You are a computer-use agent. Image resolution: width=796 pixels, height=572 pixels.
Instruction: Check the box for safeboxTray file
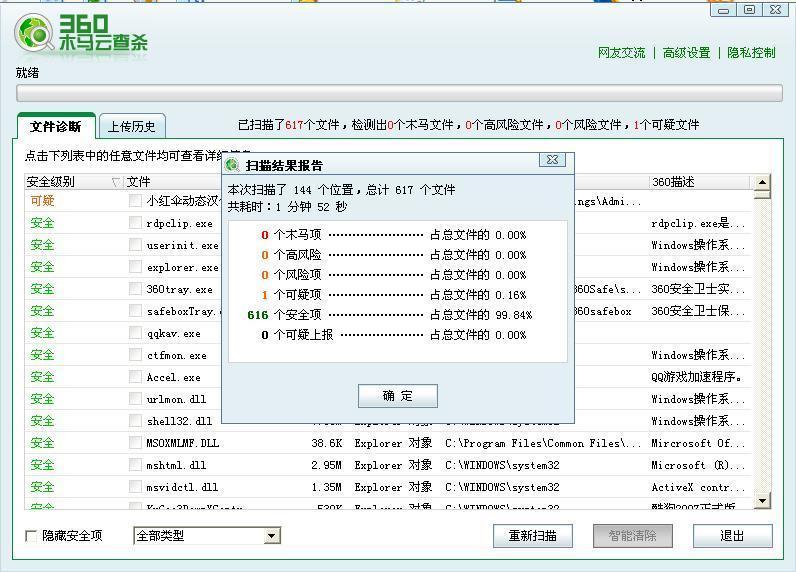pyautogui.click(x=135, y=311)
